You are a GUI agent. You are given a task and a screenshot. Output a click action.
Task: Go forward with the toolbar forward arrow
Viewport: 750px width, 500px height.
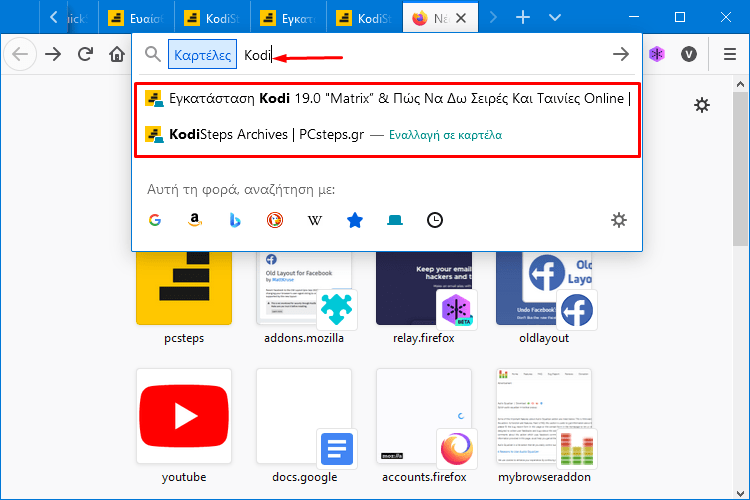tap(53, 54)
